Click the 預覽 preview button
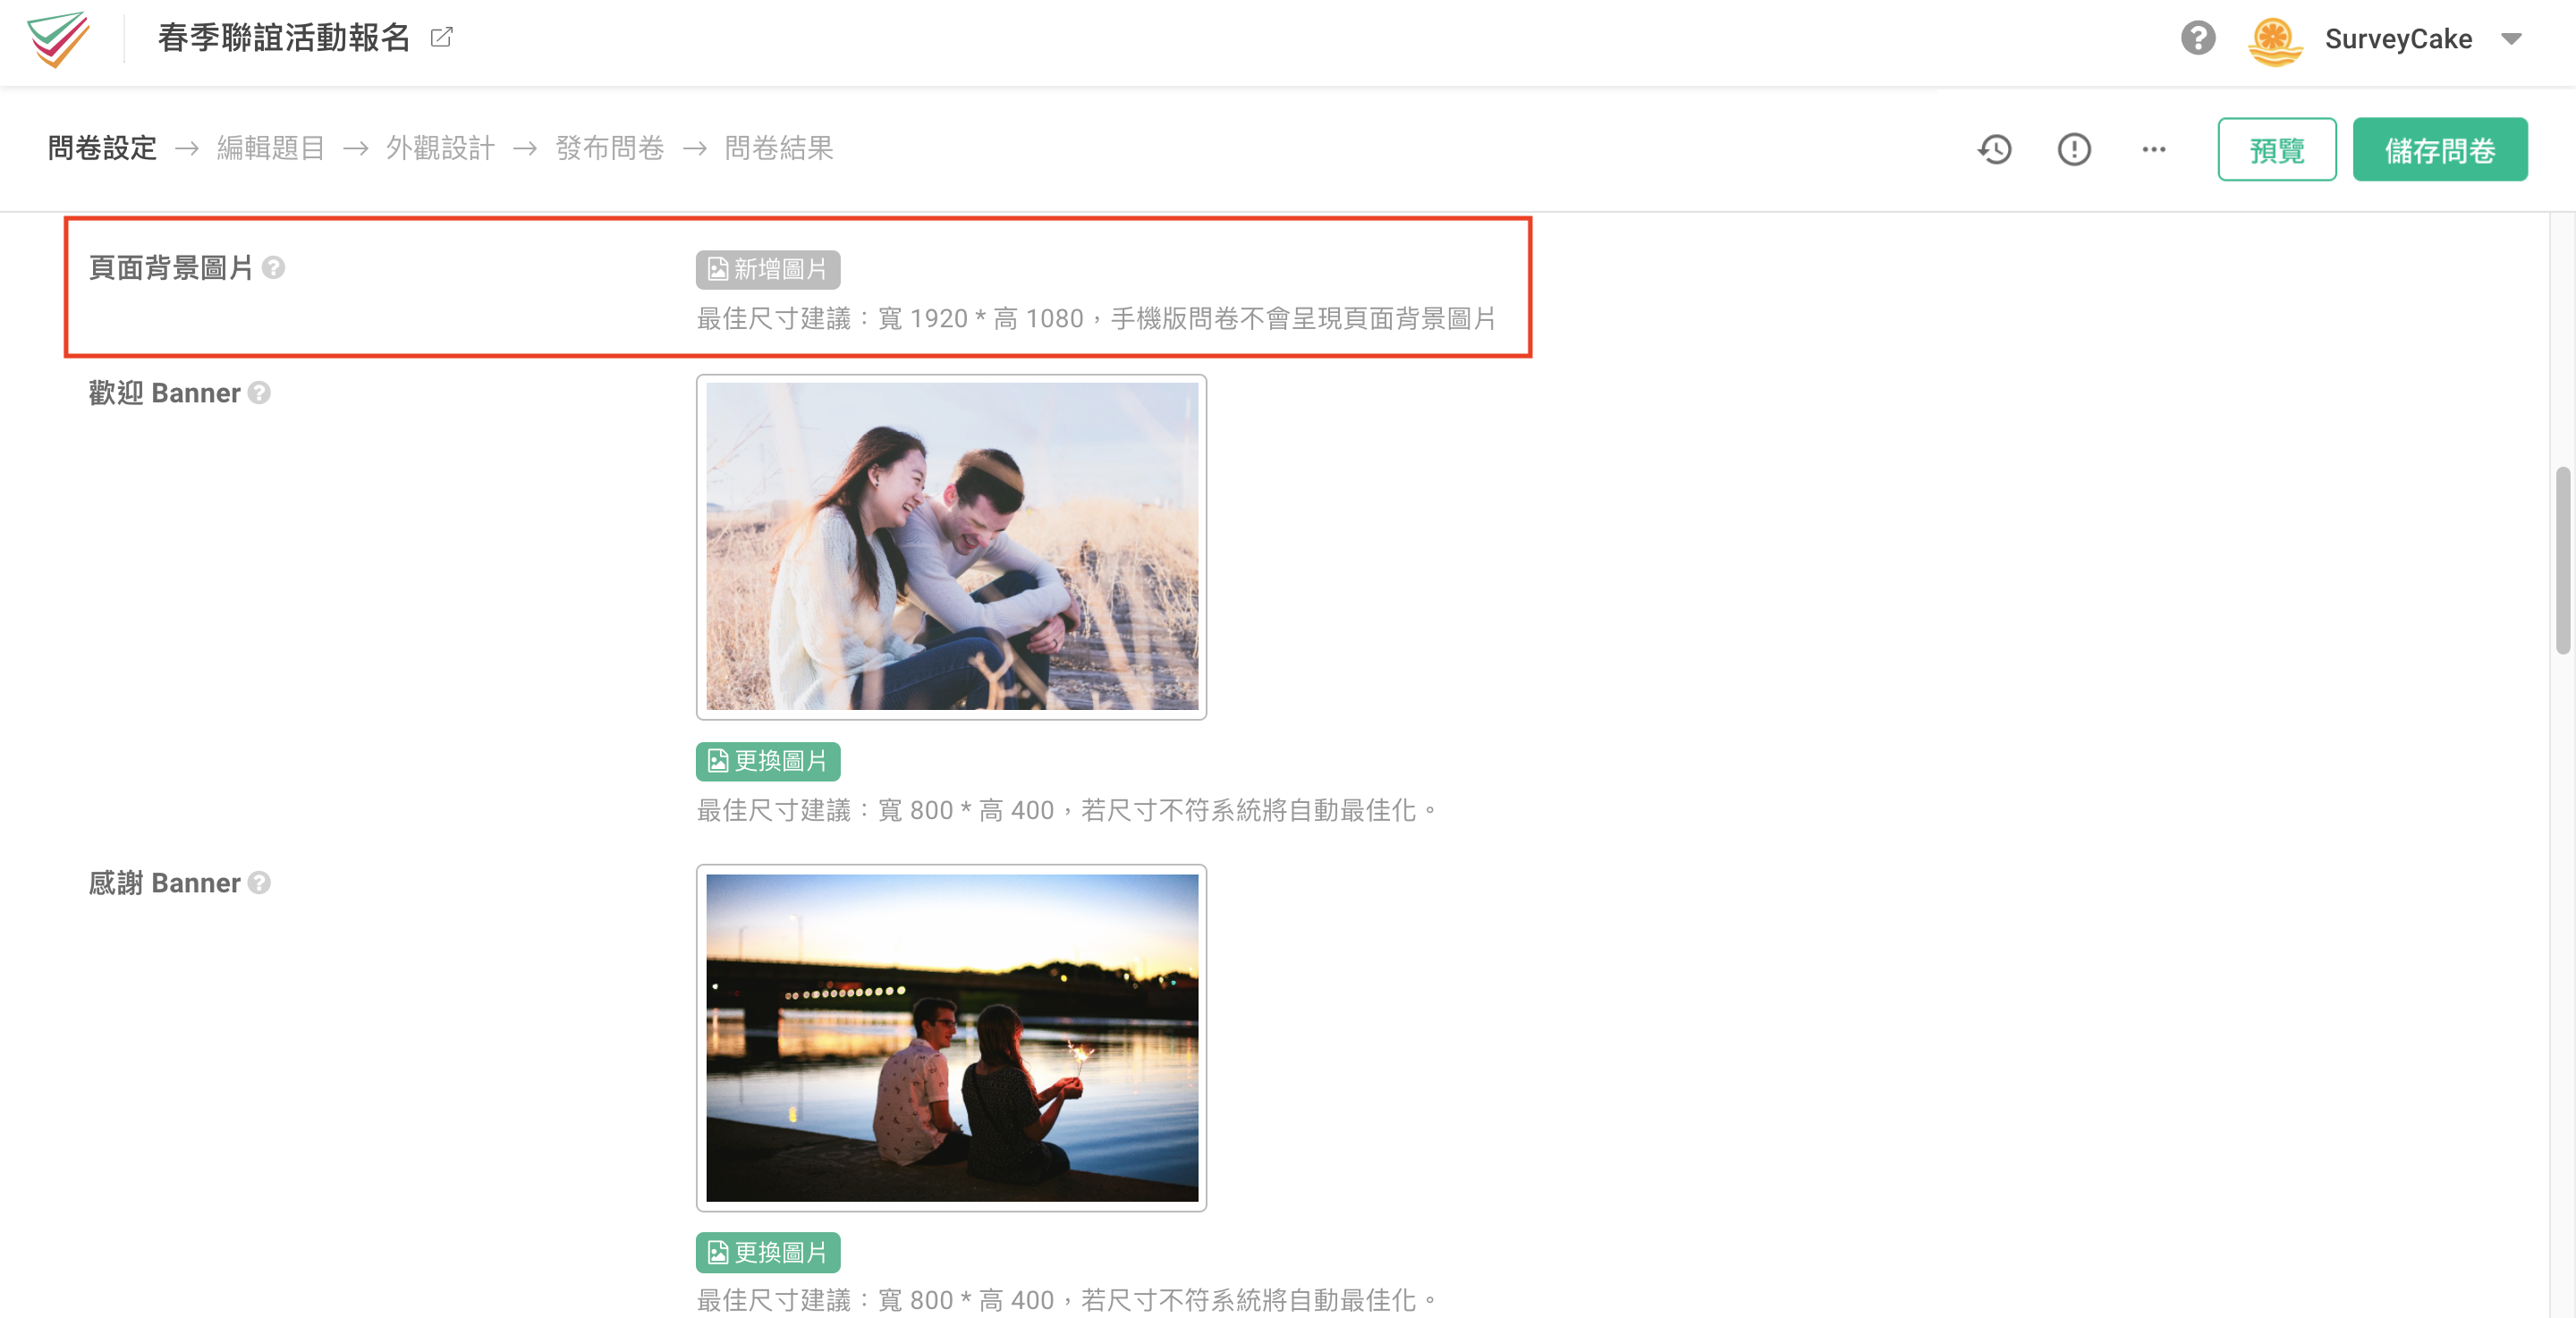The image size is (2576, 1318). [x=2277, y=149]
